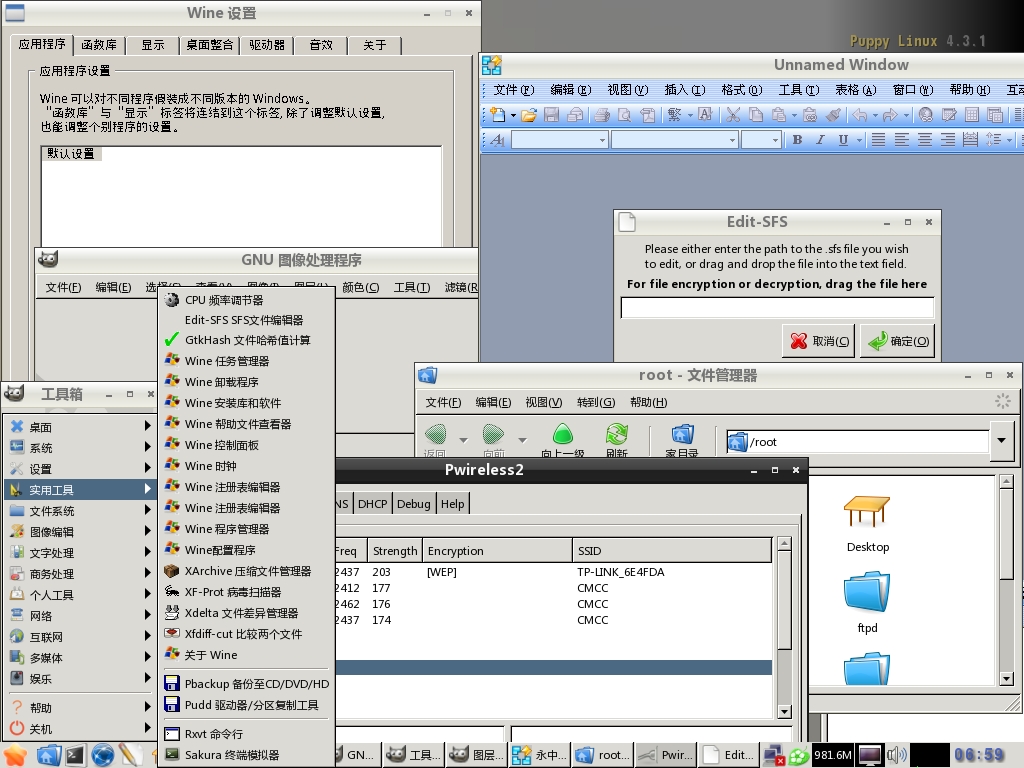Open the font size dropdown

tap(775, 140)
